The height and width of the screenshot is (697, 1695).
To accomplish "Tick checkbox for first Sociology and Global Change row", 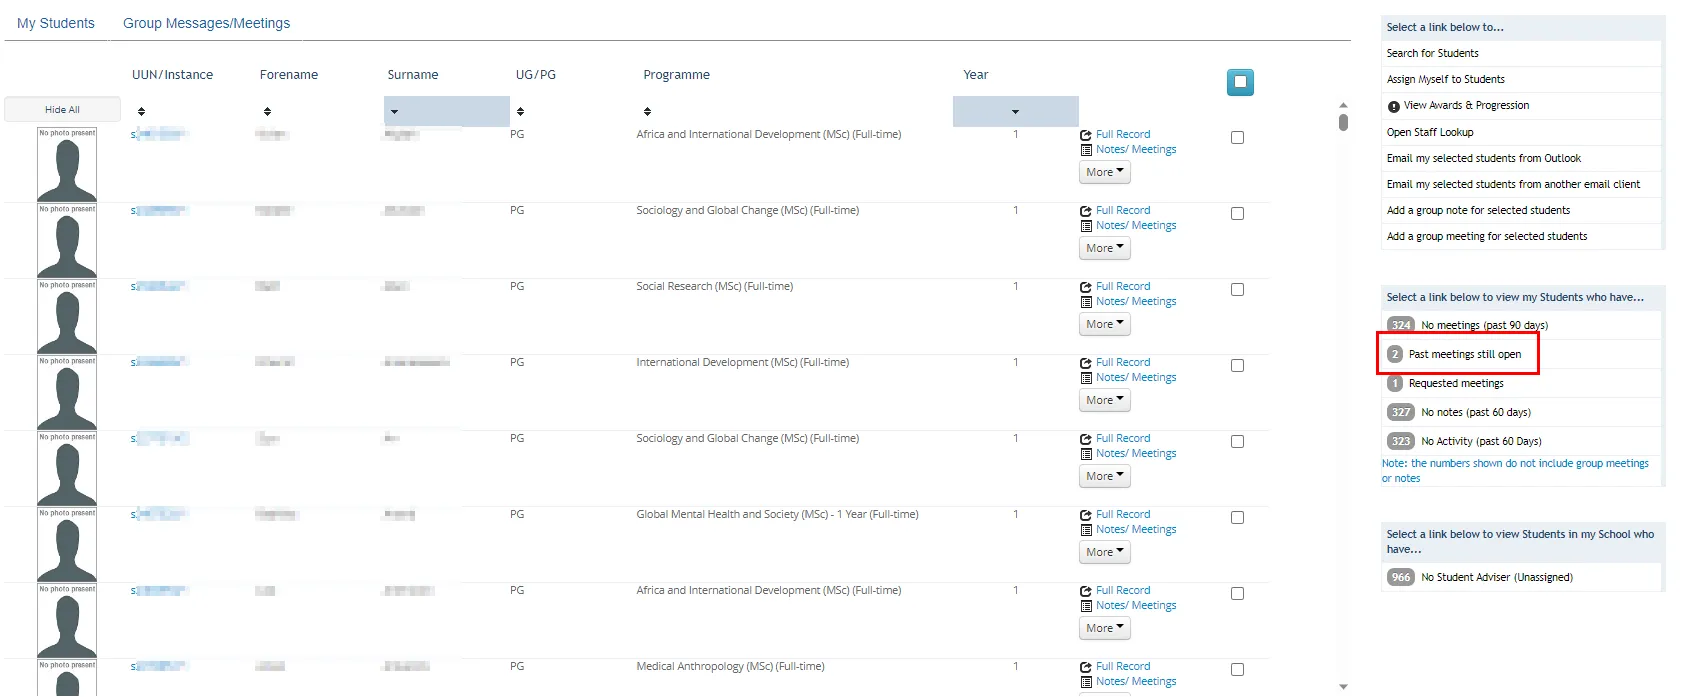I will tap(1237, 214).
